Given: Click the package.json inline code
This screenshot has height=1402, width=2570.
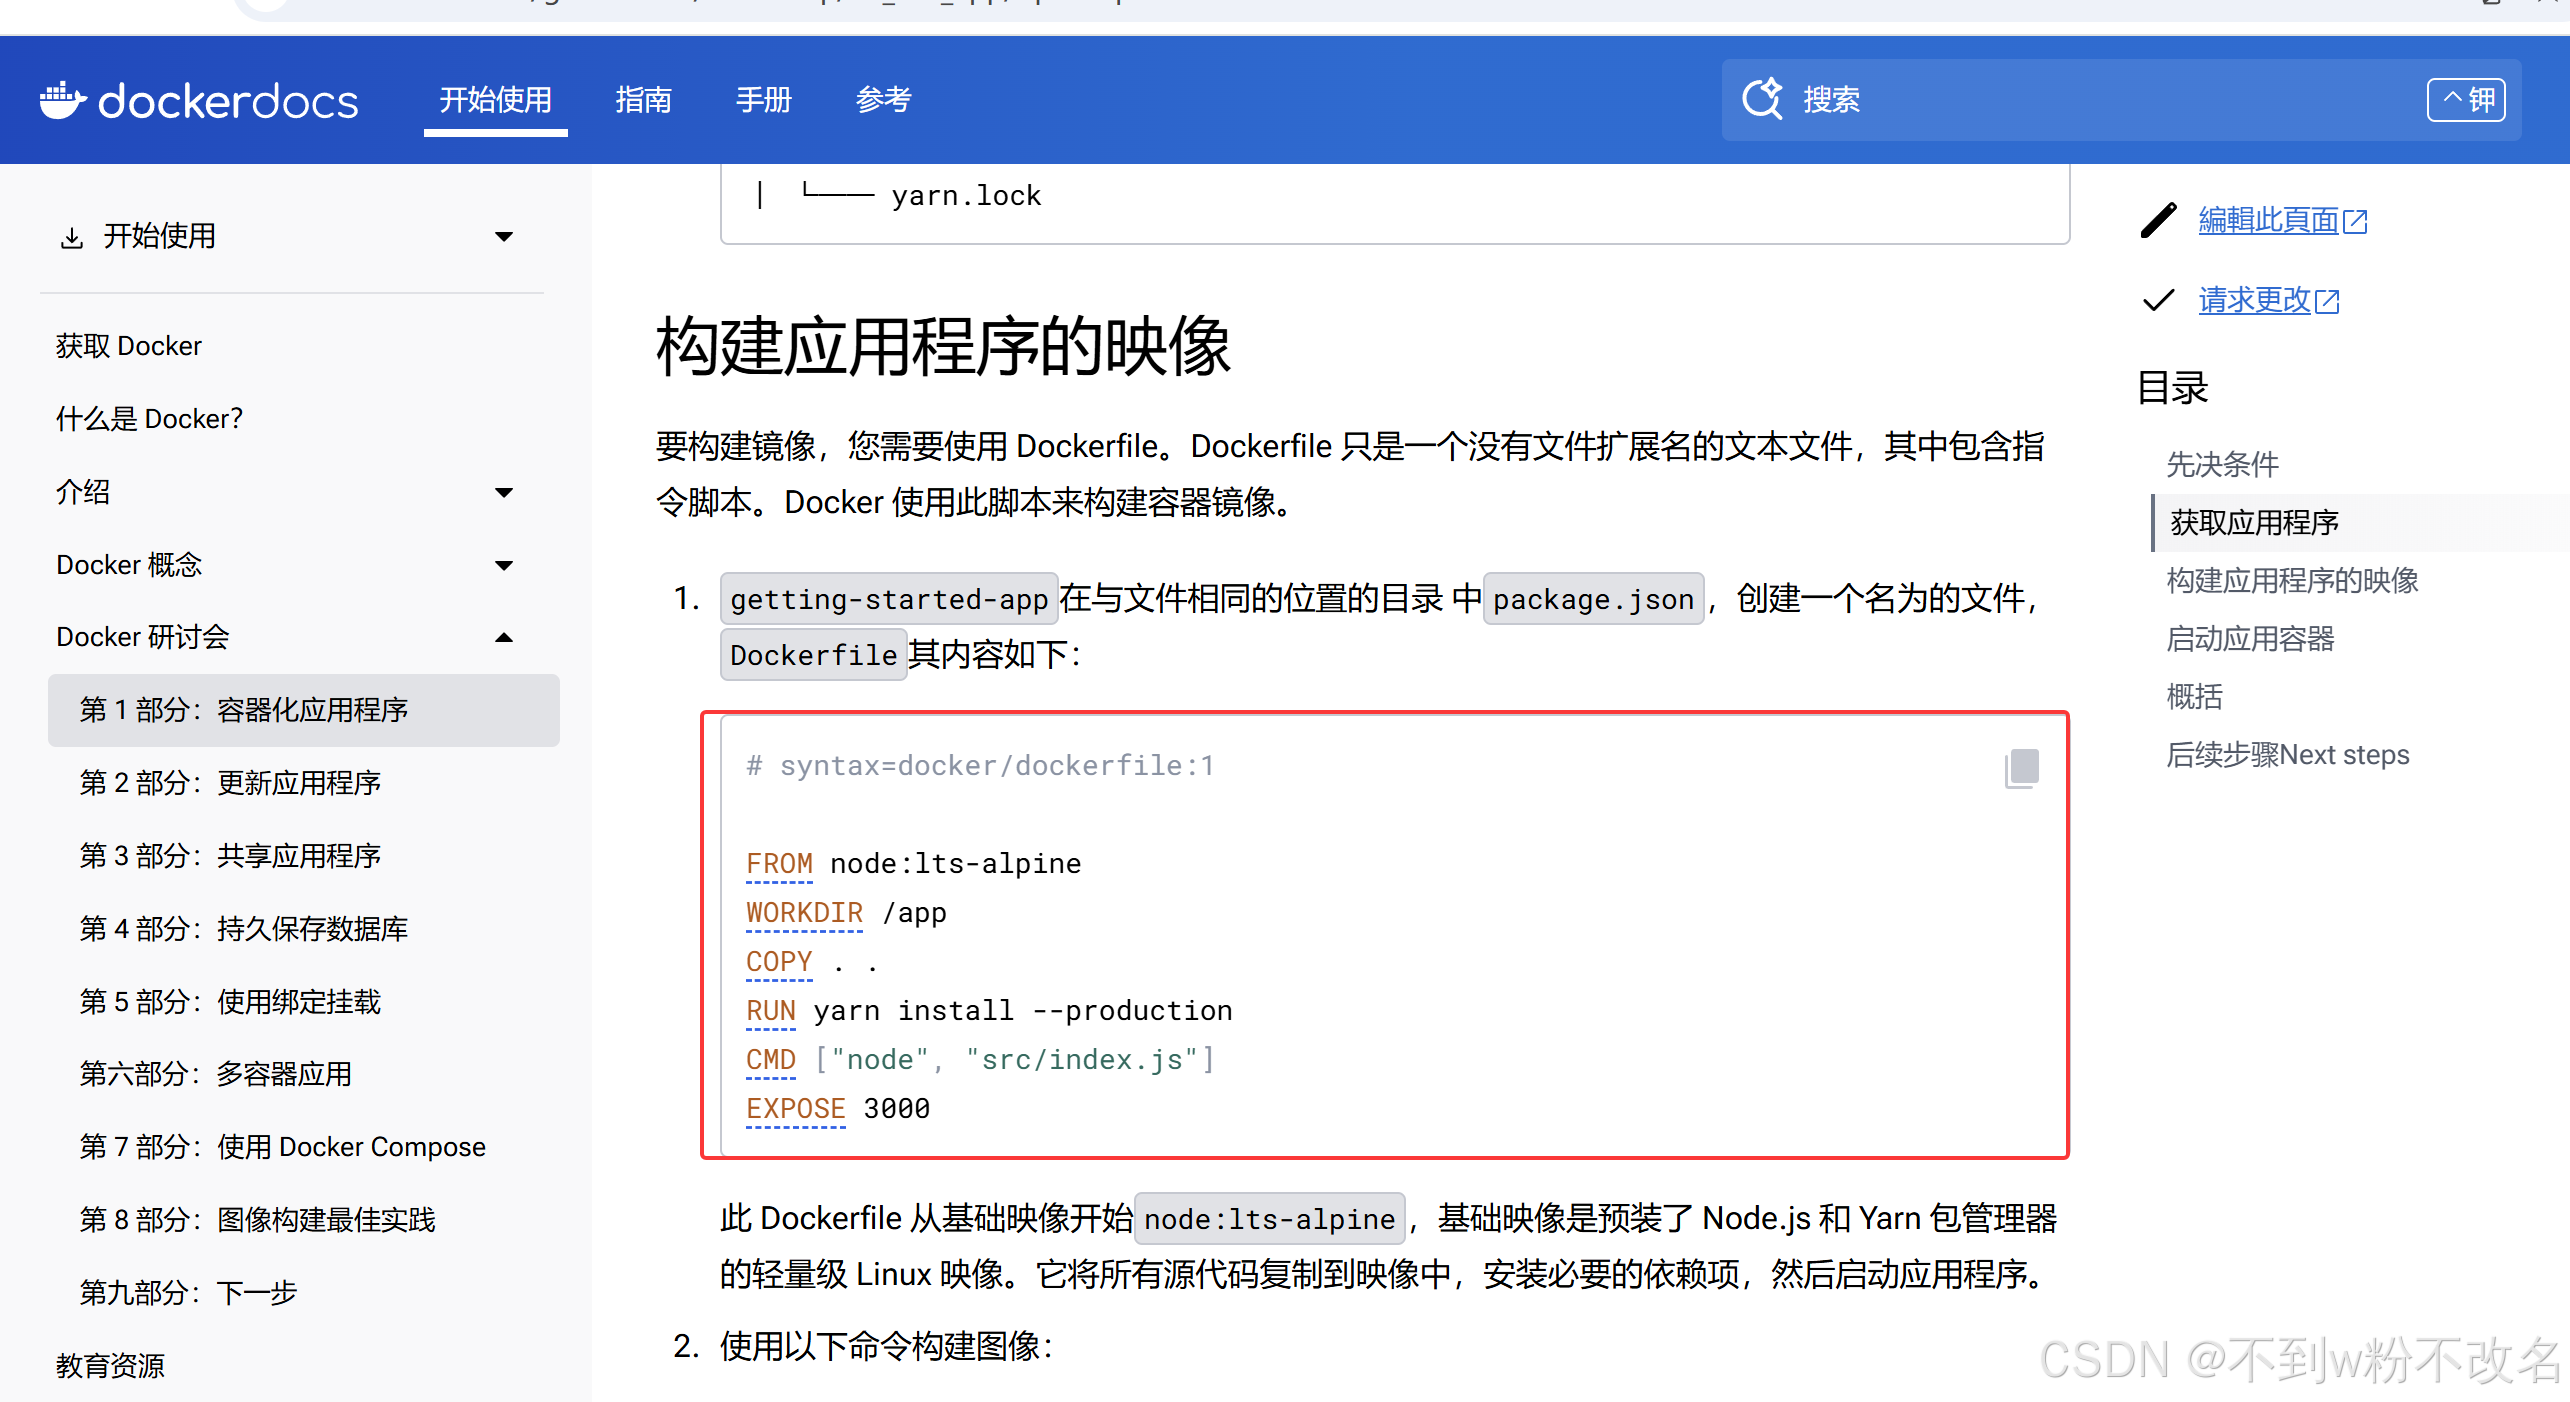Looking at the screenshot, I should pyautogui.click(x=1593, y=599).
